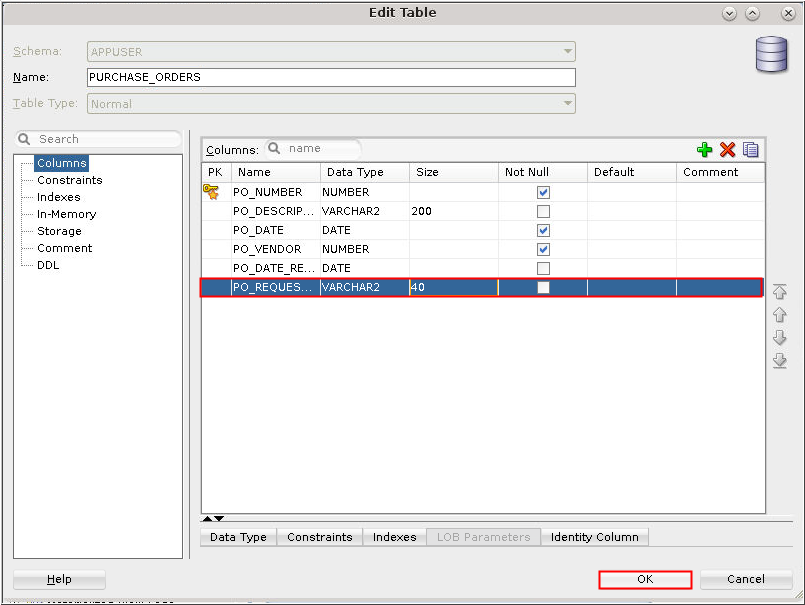Open the Table Type dropdown

[567, 103]
